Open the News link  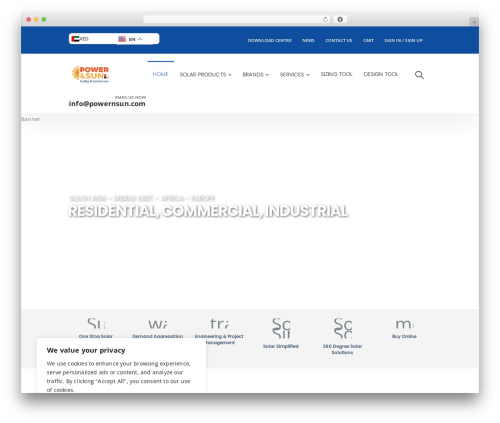click(x=308, y=40)
